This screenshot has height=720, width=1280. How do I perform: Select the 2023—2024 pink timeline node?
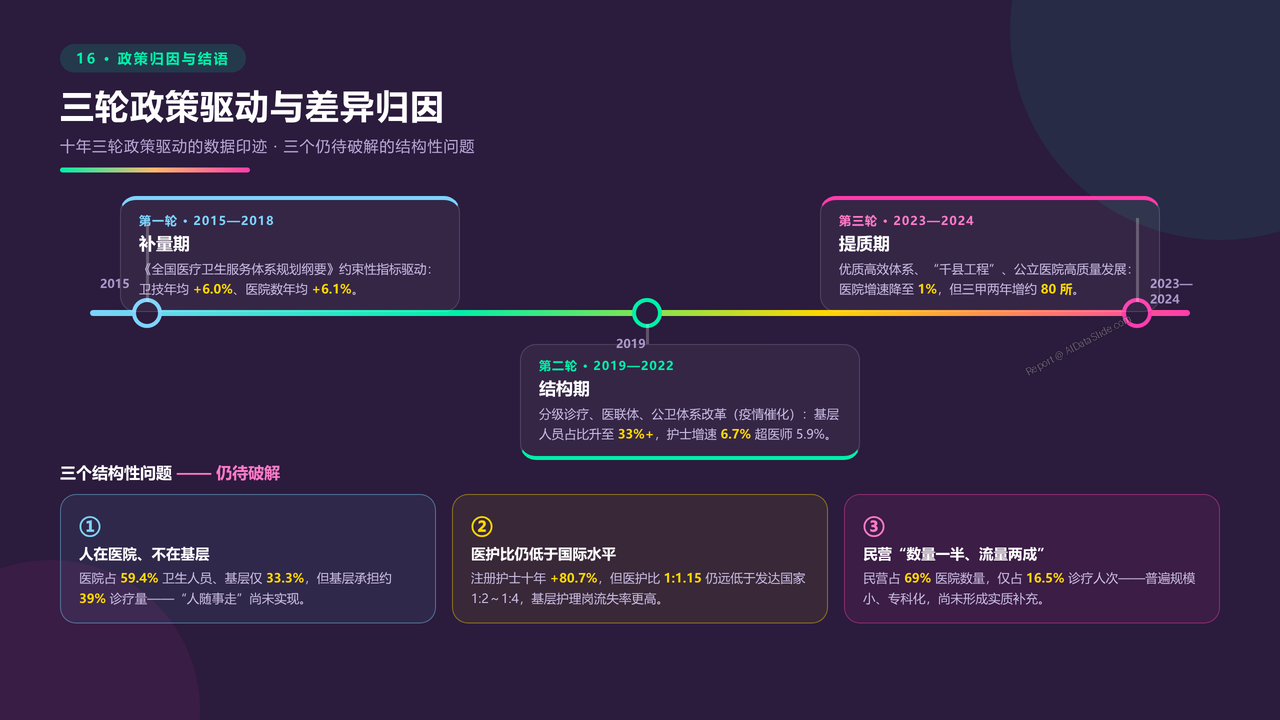coord(1137,313)
